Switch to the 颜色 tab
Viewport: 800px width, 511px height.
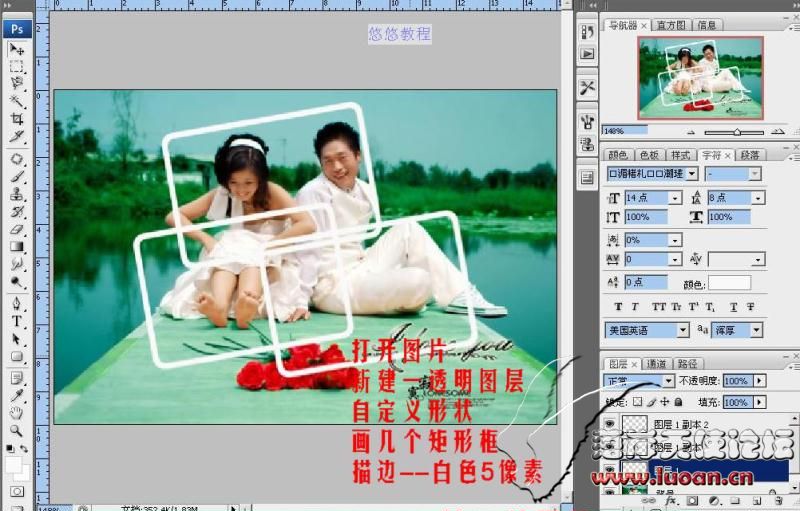617,155
